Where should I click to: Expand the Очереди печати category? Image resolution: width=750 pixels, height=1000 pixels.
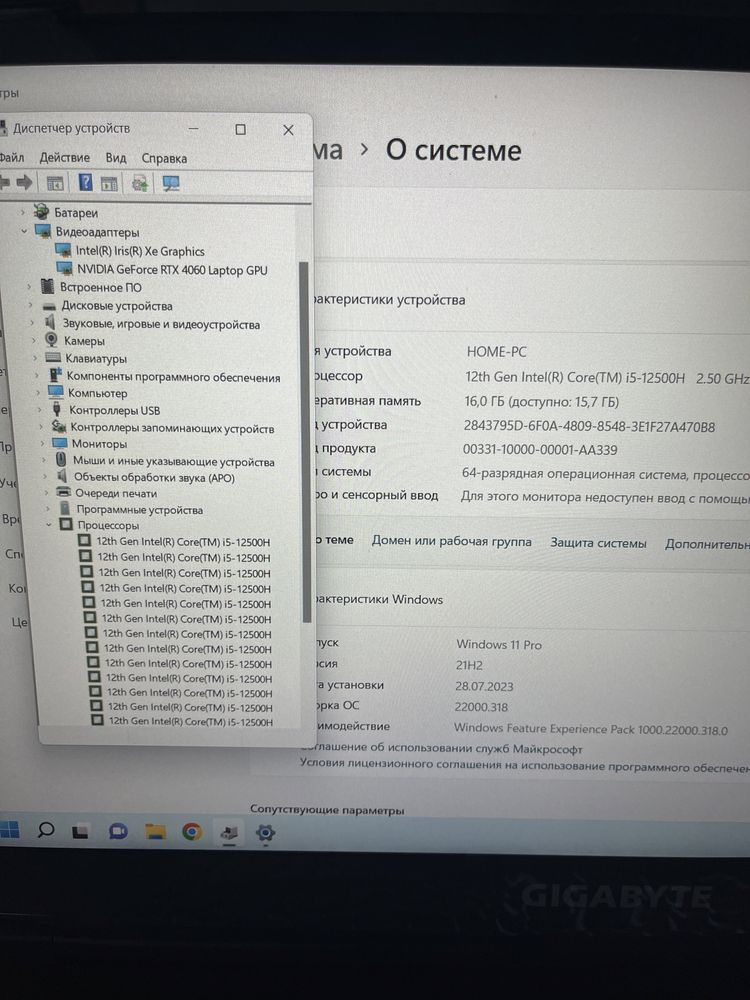pyautogui.click(x=47, y=492)
